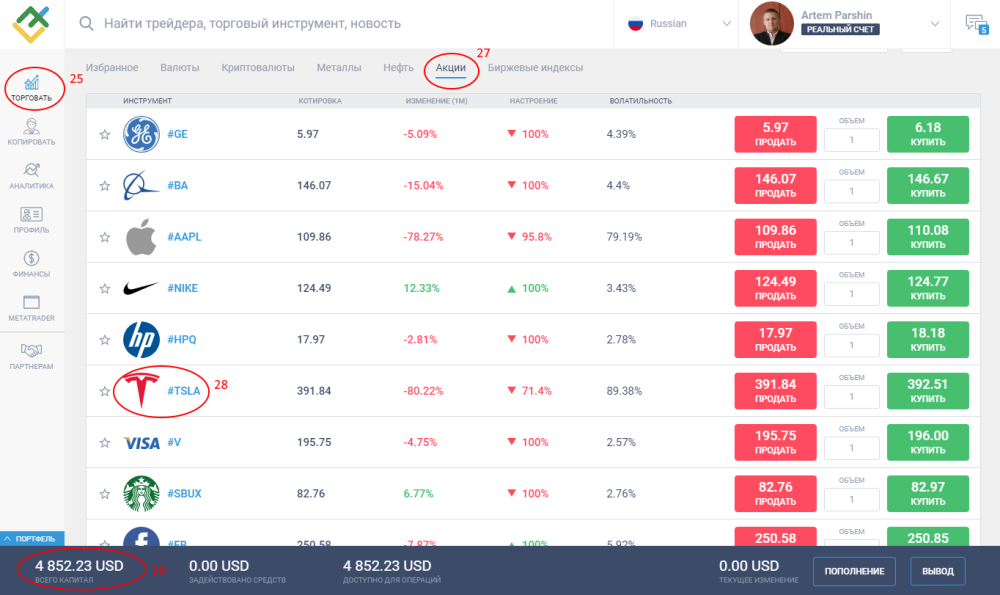The width and height of the screenshot is (1000, 595).
Task: Switch to the Избранное tab
Action: [x=112, y=68]
